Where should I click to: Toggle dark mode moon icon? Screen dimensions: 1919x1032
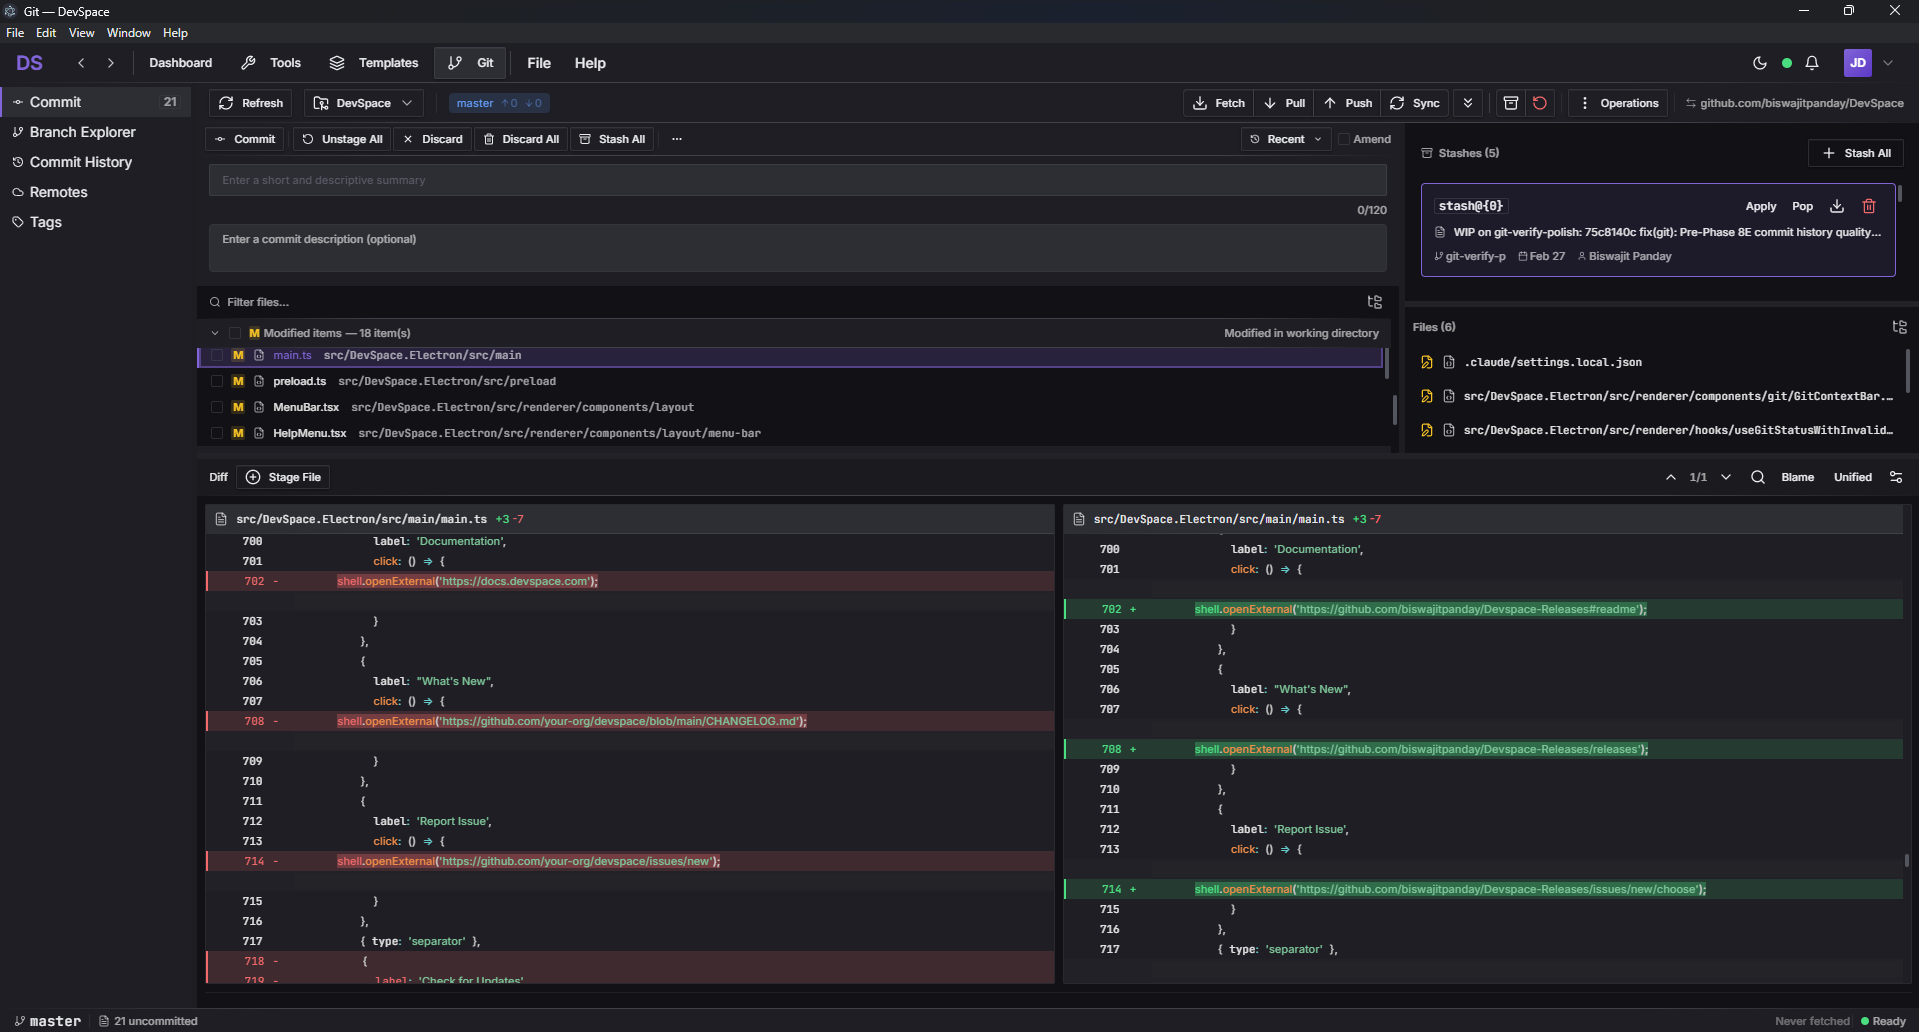click(x=1760, y=63)
